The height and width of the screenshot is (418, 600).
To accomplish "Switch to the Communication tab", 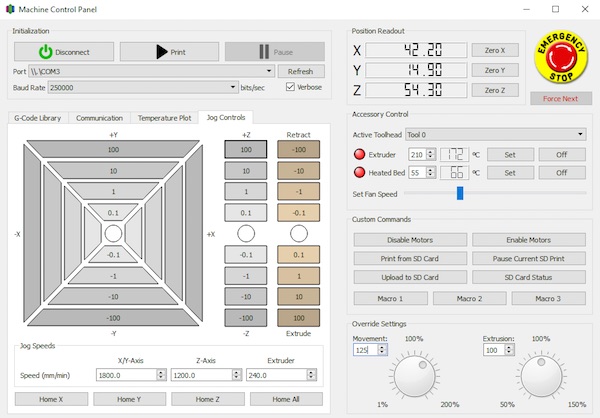I will 99,118.
